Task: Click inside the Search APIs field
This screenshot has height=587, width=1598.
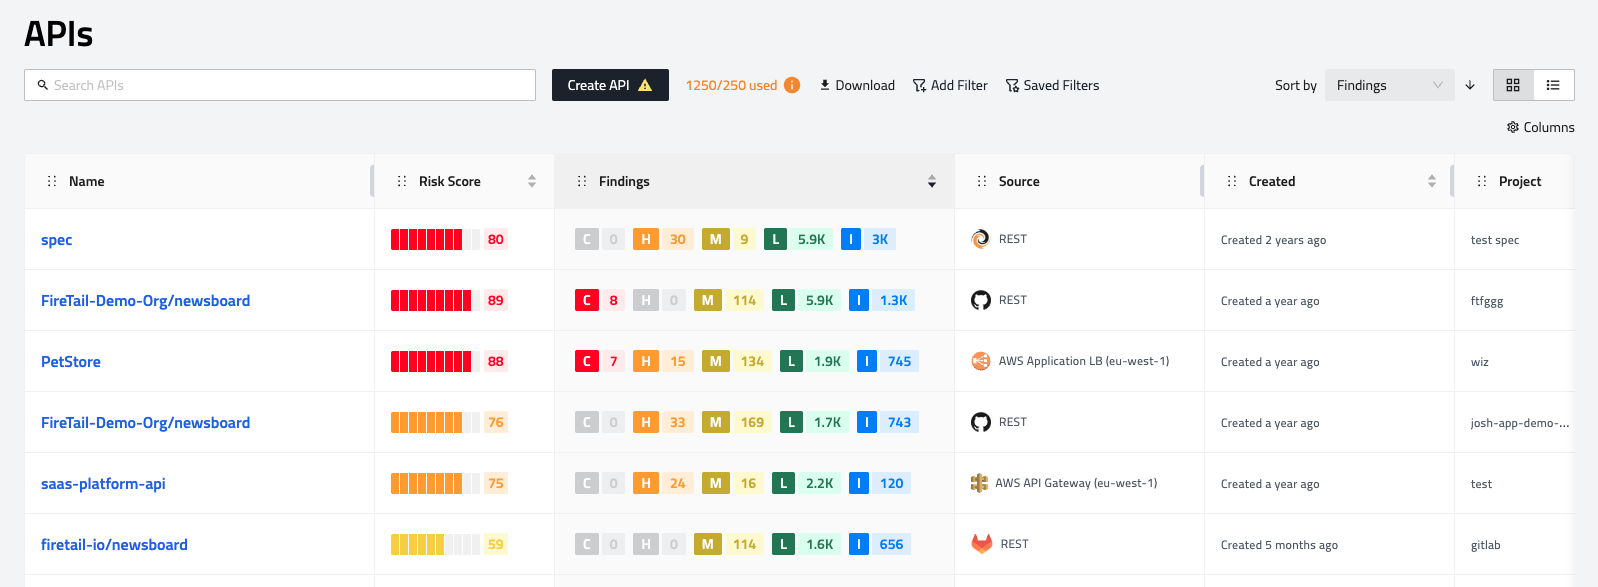Action: [x=280, y=85]
